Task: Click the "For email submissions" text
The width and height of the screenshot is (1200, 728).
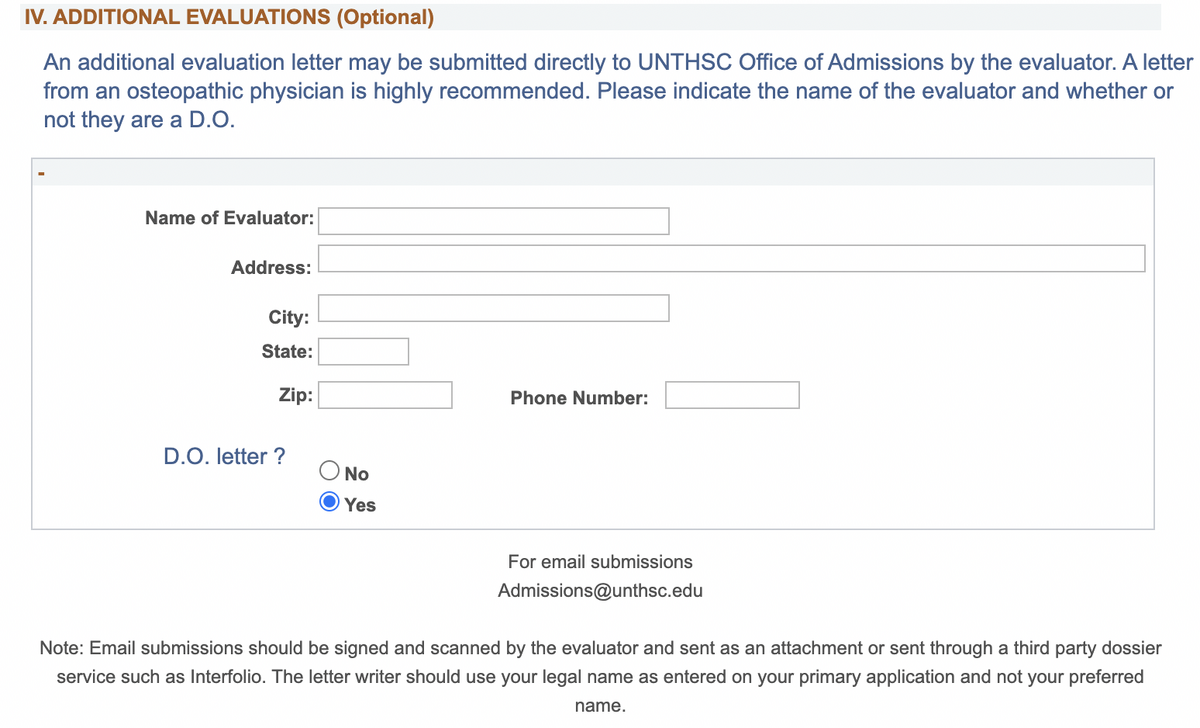Action: point(600,562)
